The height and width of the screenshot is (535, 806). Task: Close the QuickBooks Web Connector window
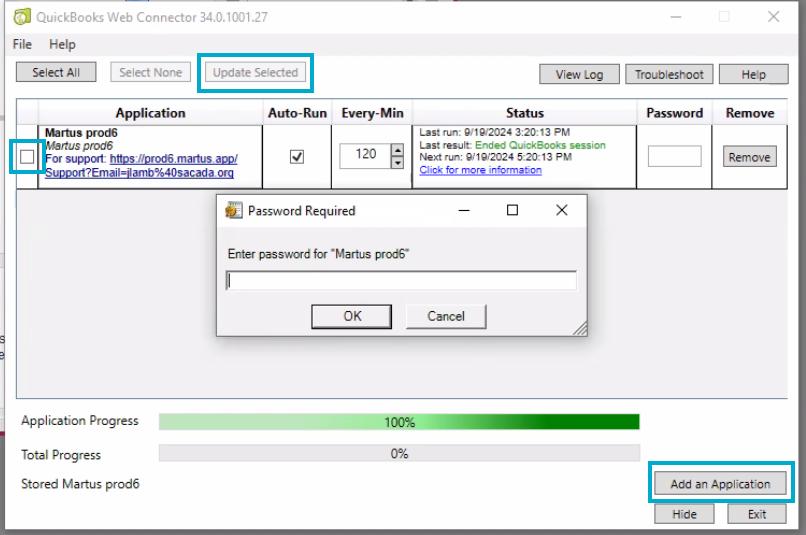pos(773,17)
